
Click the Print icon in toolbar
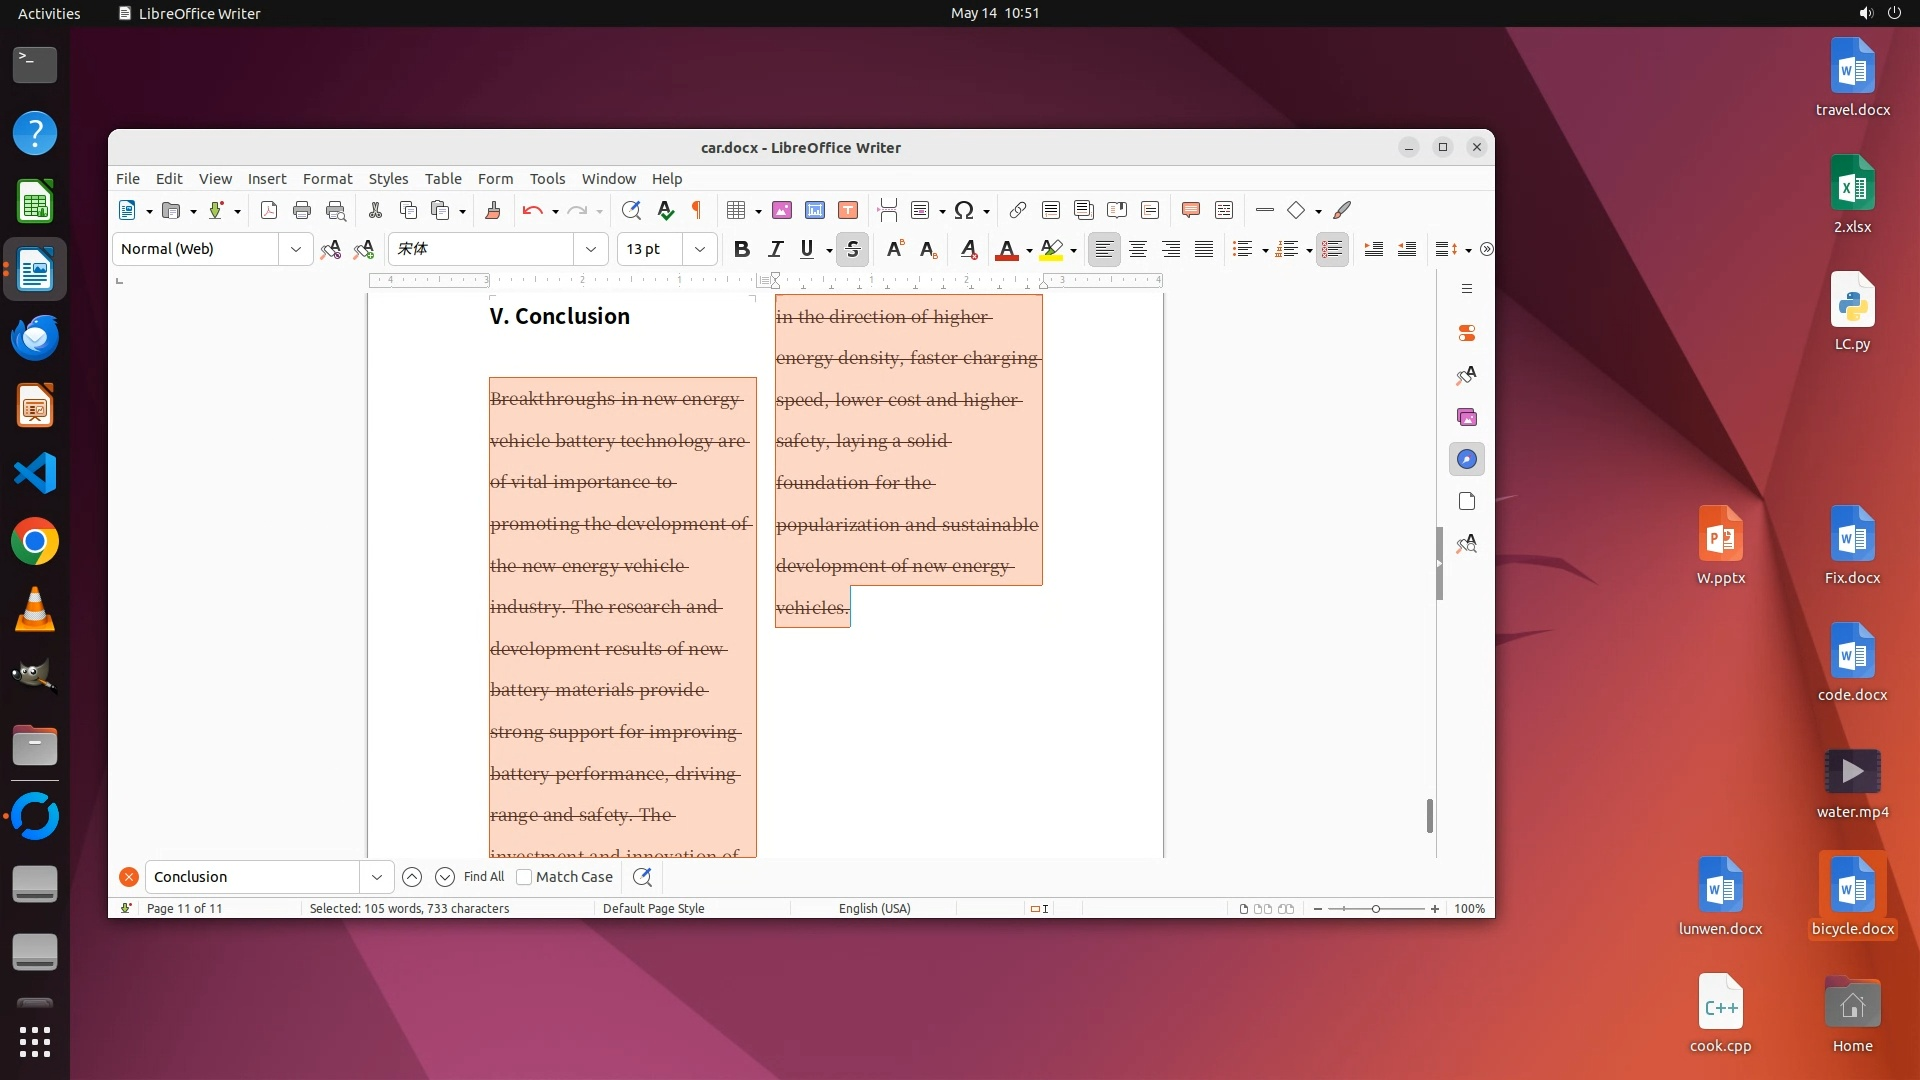(x=302, y=210)
